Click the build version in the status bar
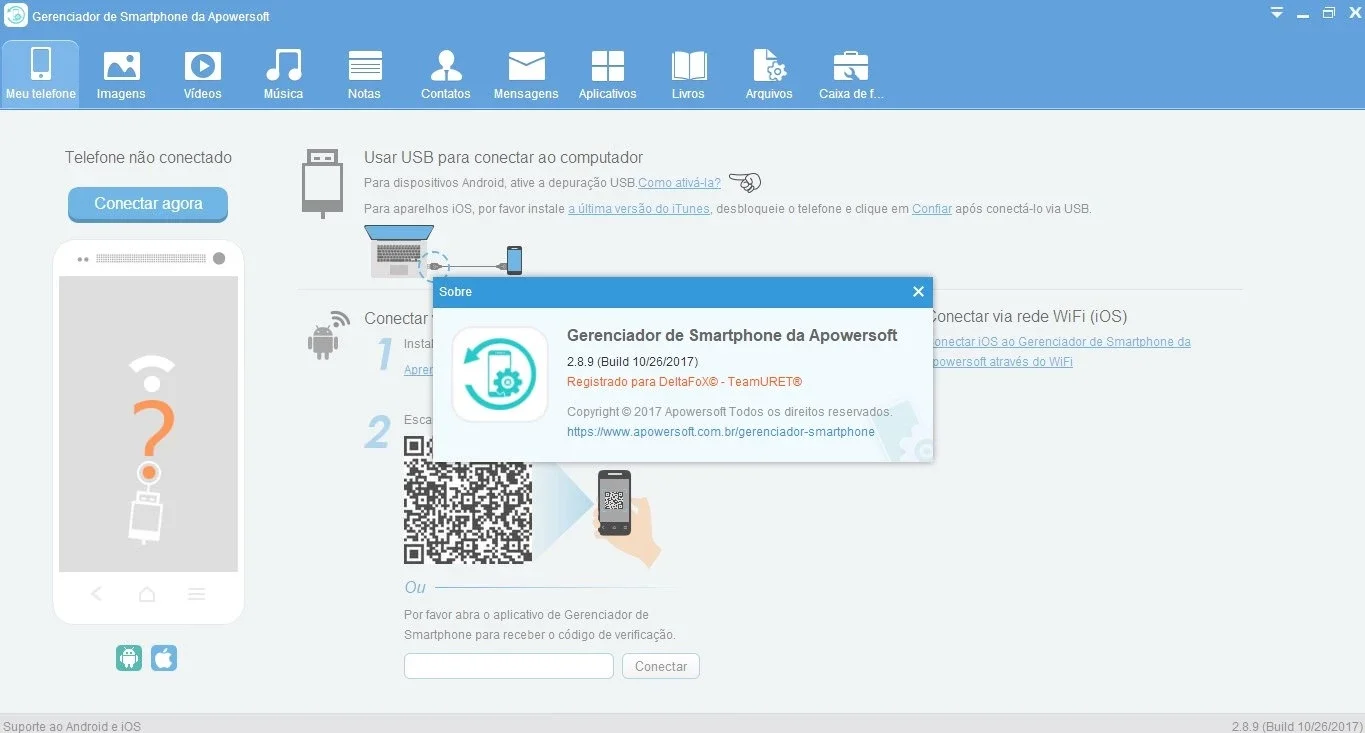This screenshot has height=733, width=1365. [1297, 726]
